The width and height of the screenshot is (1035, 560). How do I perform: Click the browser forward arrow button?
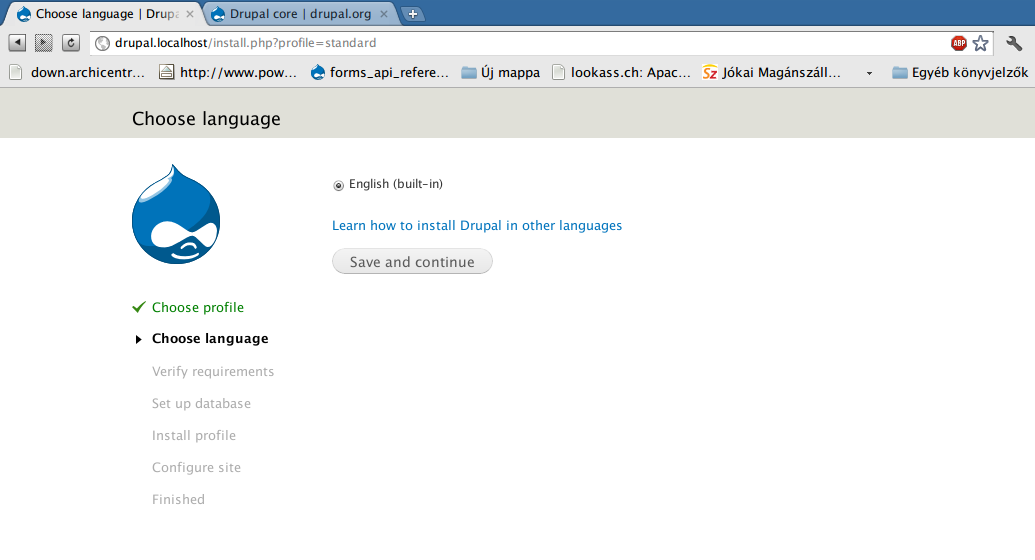coord(44,43)
